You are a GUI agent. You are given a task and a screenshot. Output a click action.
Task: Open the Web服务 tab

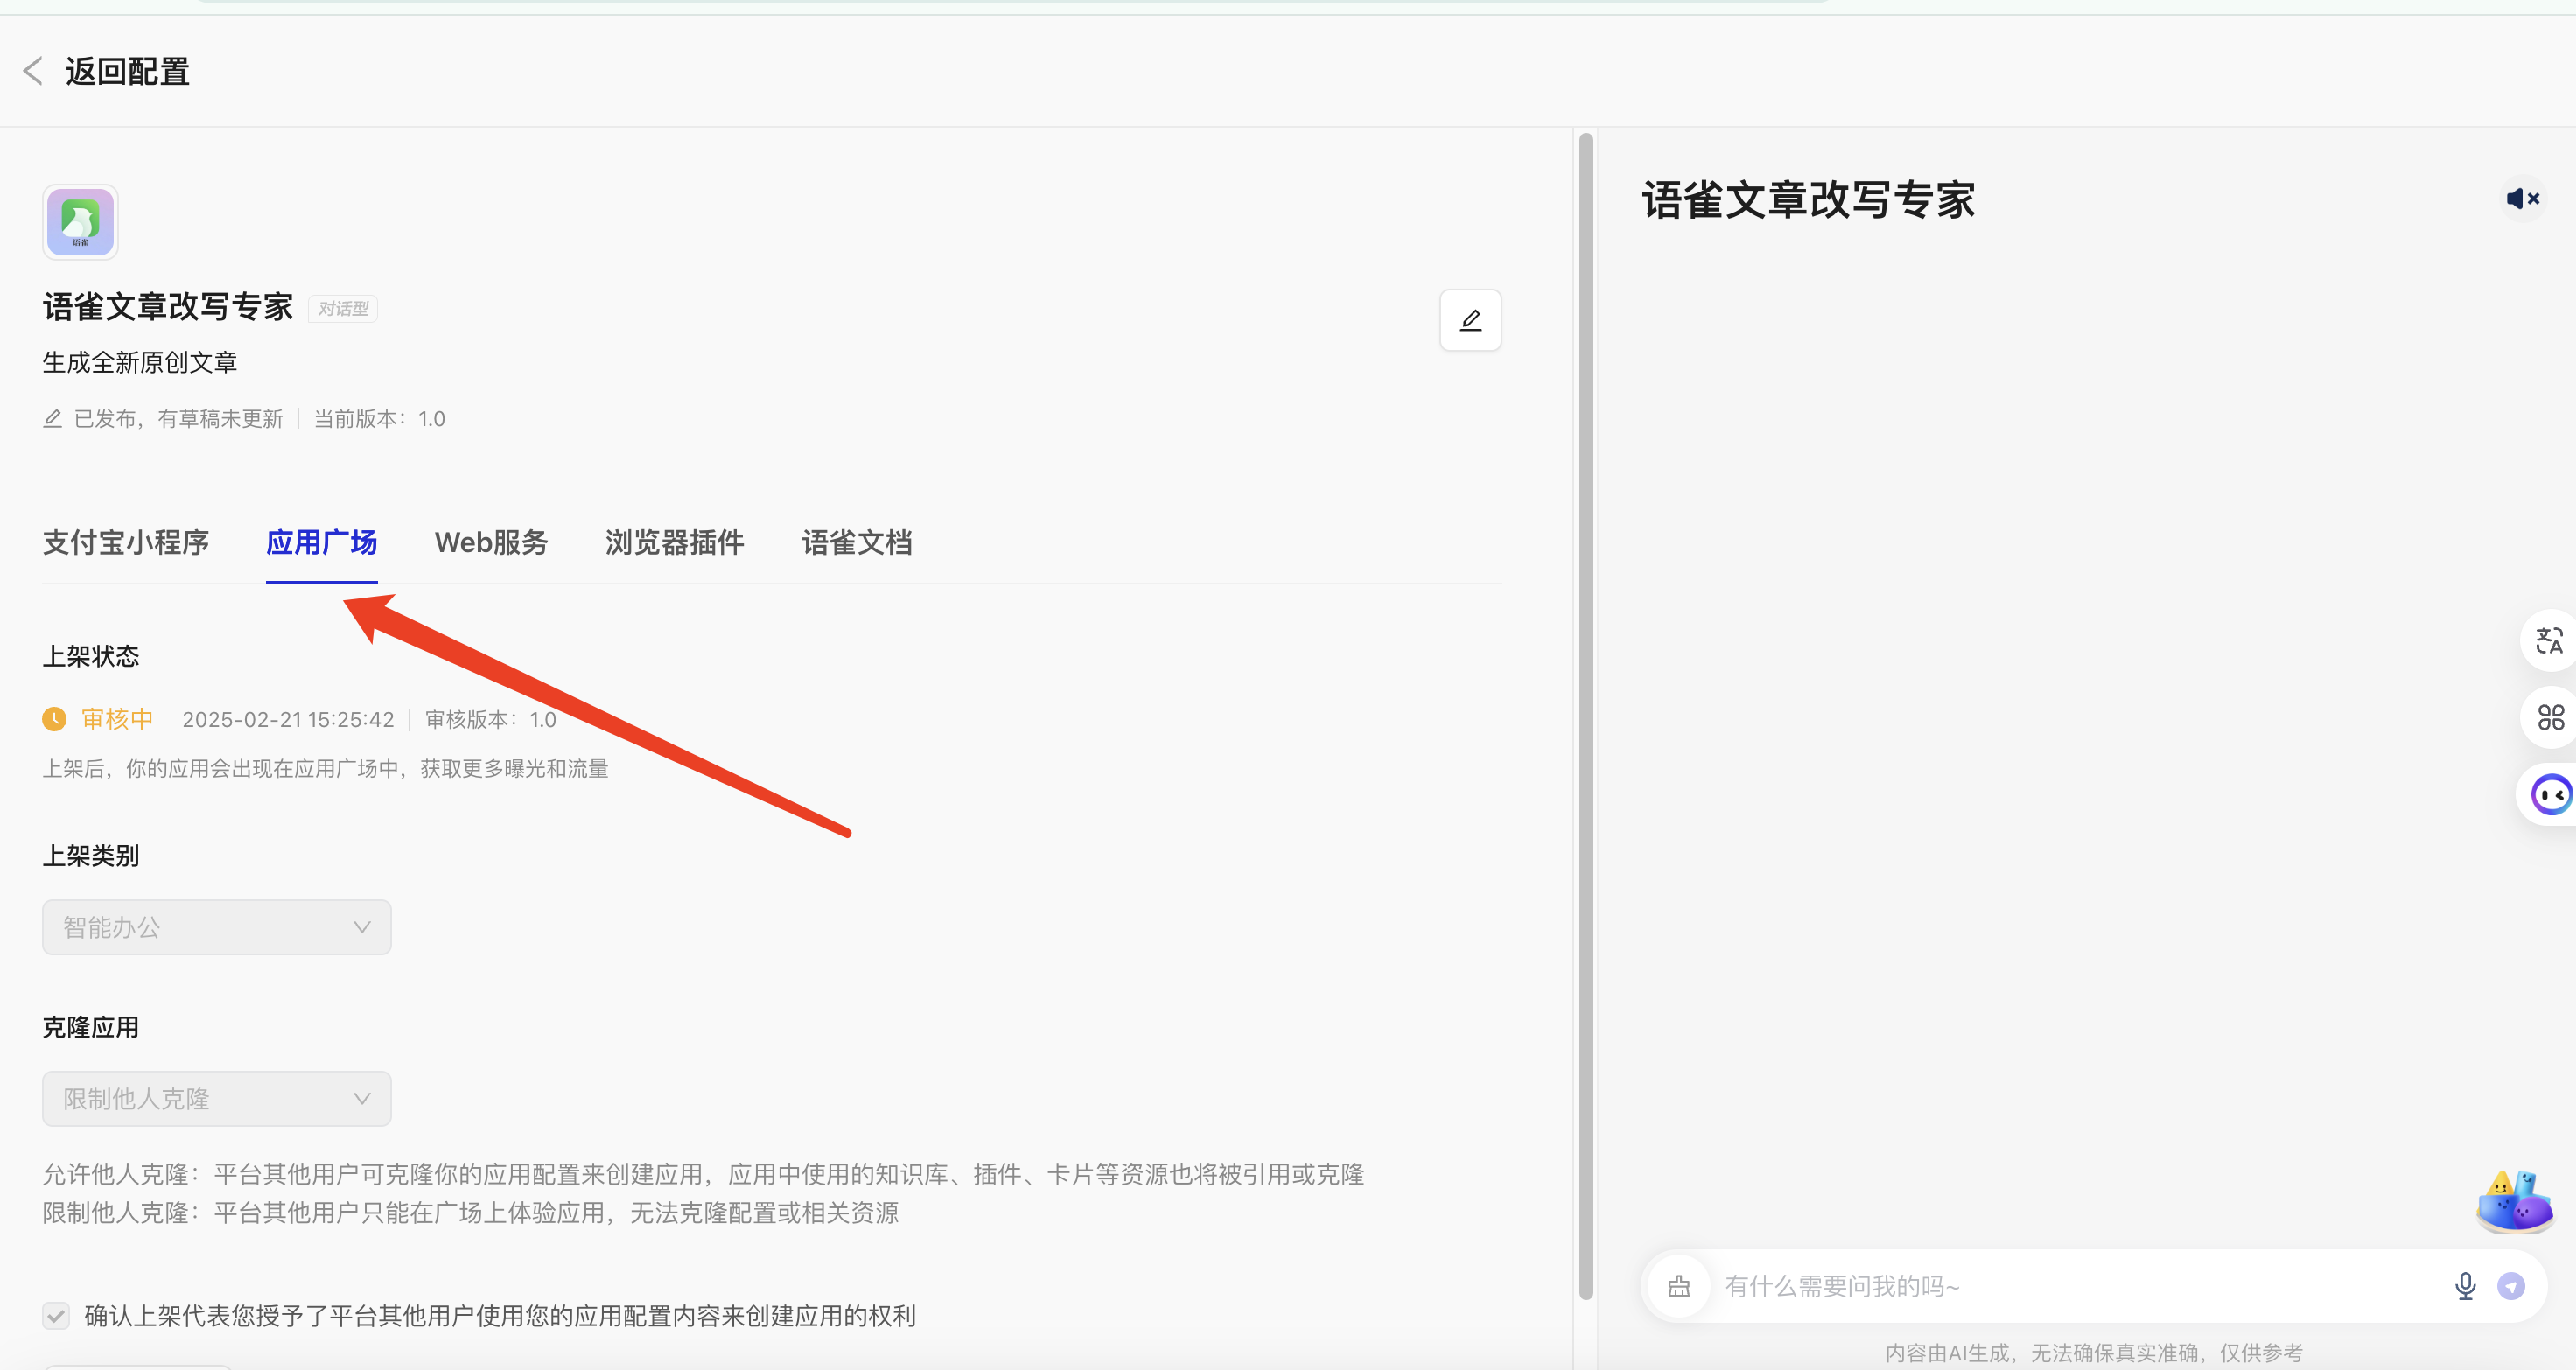pos(491,542)
